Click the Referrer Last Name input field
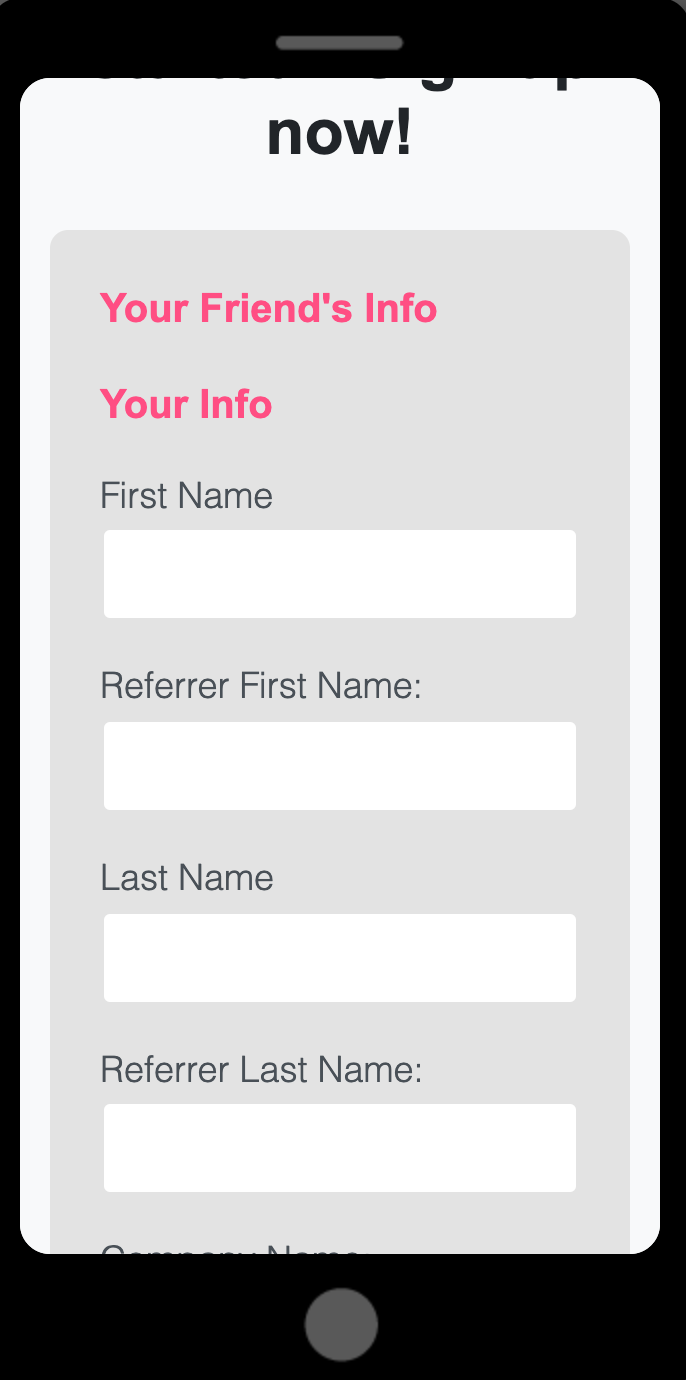 339,1147
